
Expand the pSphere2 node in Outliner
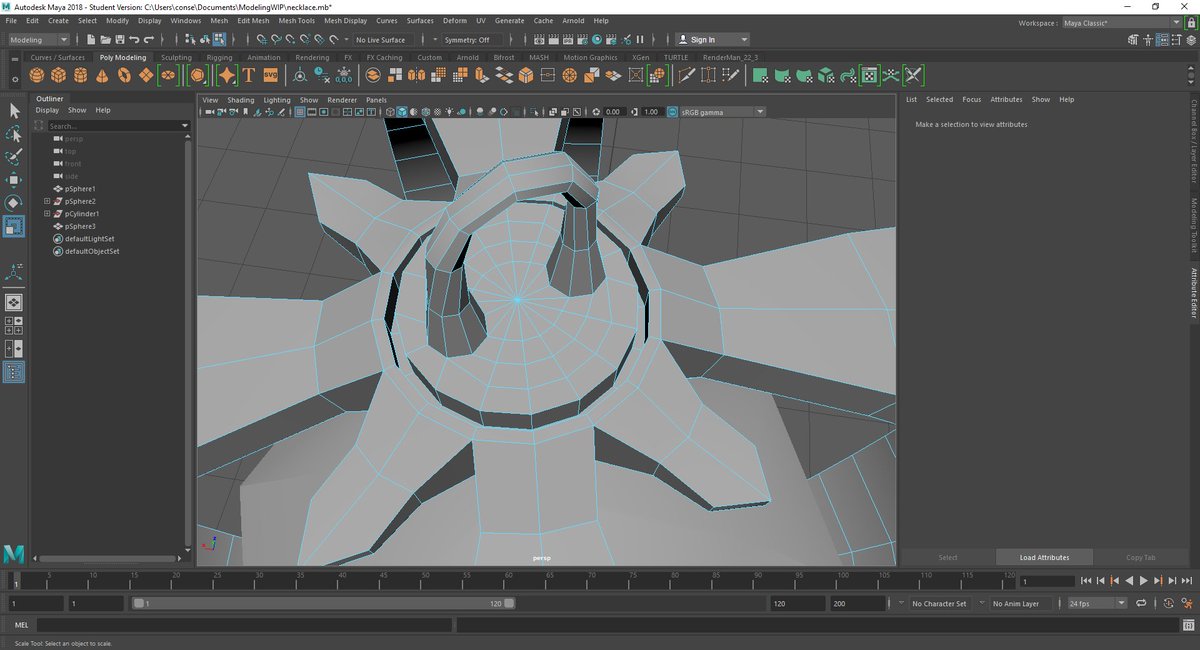click(47, 201)
